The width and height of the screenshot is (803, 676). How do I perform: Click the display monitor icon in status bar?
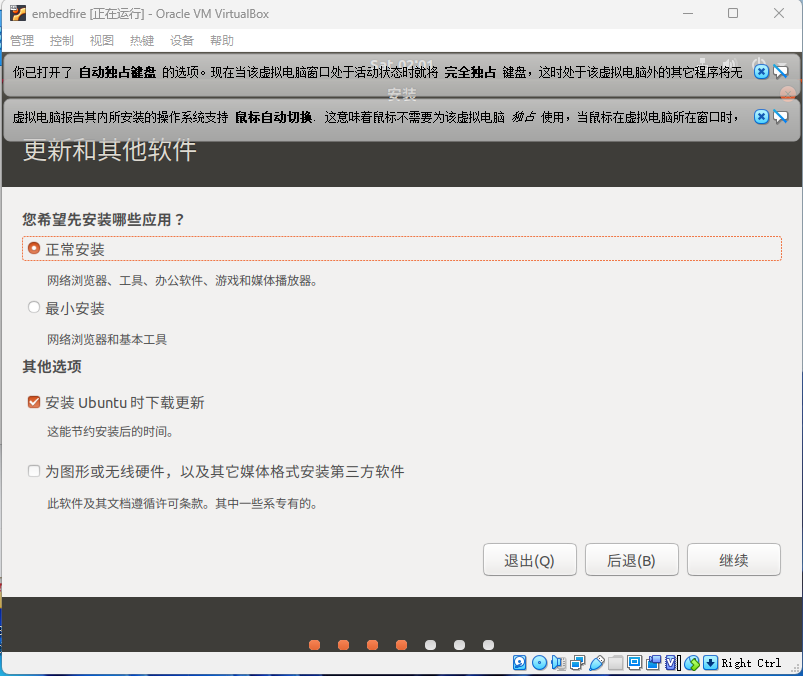635,663
